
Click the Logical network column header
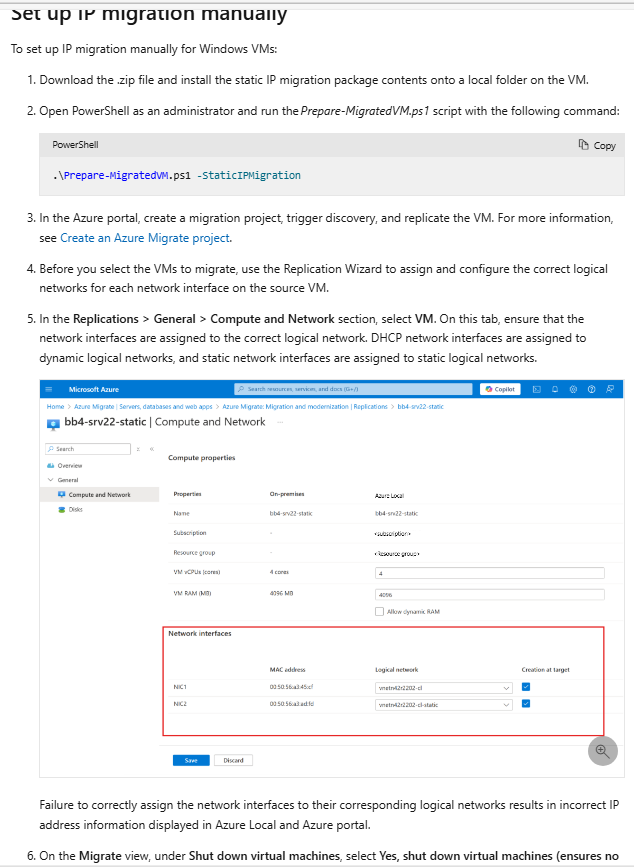397,670
